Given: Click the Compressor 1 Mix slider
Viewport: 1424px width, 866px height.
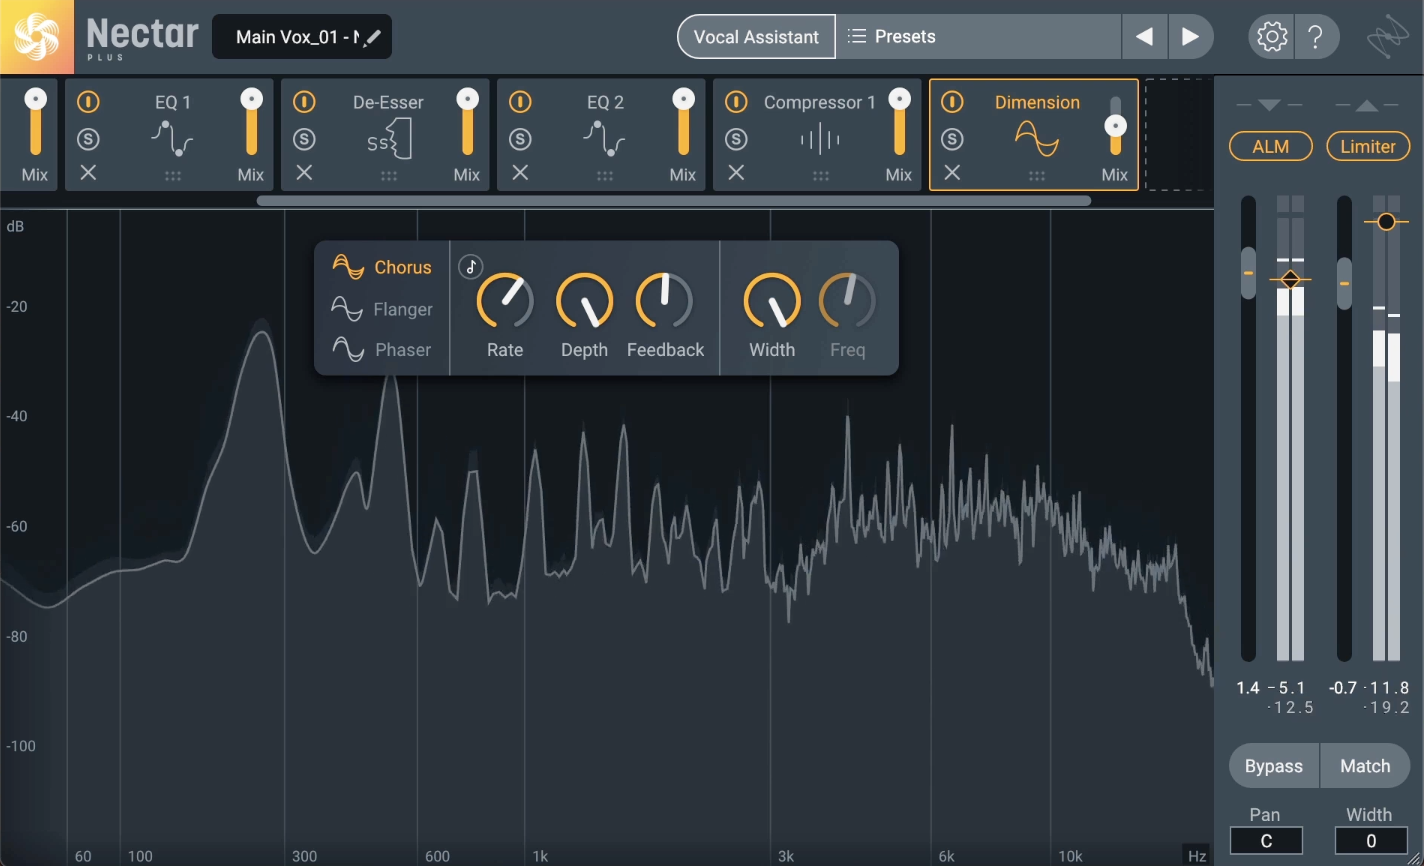Looking at the screenshot, I should tap(899, 123).
